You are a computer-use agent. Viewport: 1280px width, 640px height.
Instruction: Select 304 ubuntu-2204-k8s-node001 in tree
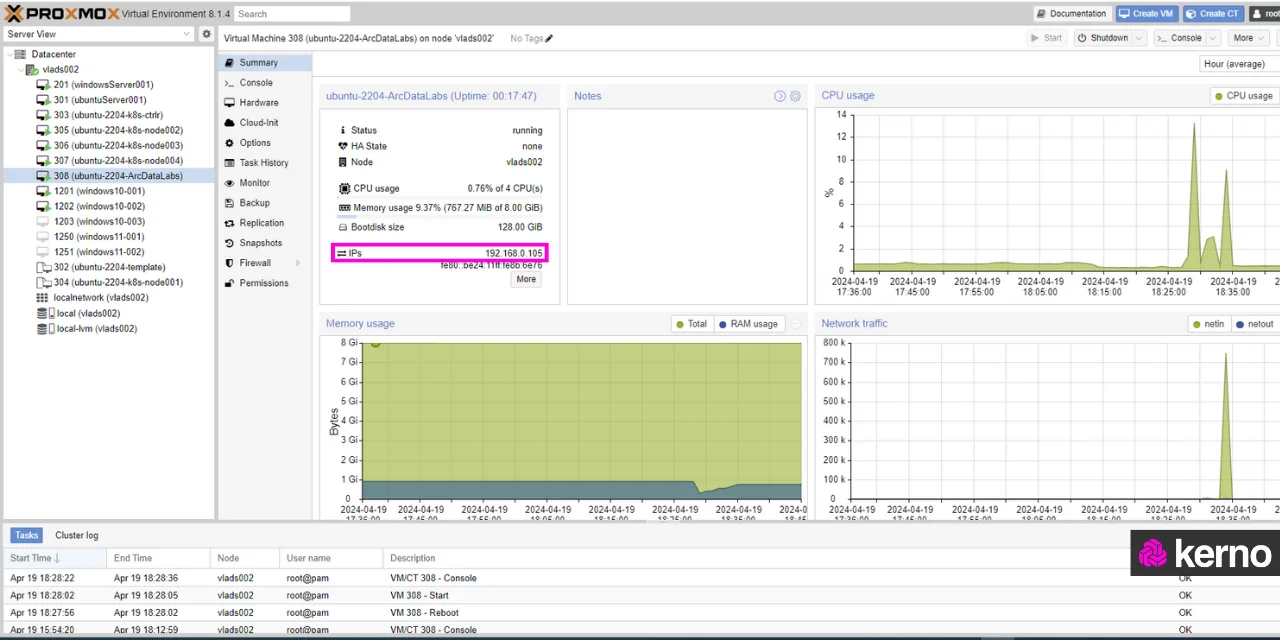108,282
